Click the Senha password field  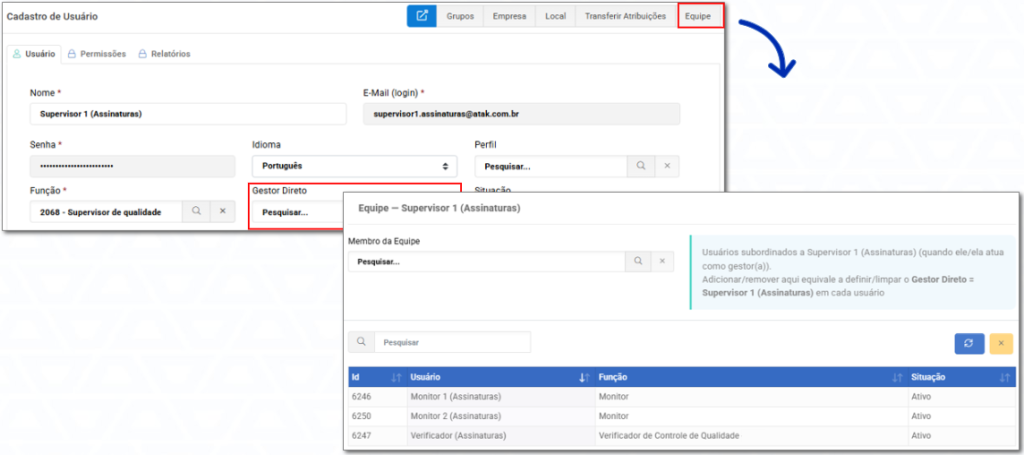click(x=133, y=166)
